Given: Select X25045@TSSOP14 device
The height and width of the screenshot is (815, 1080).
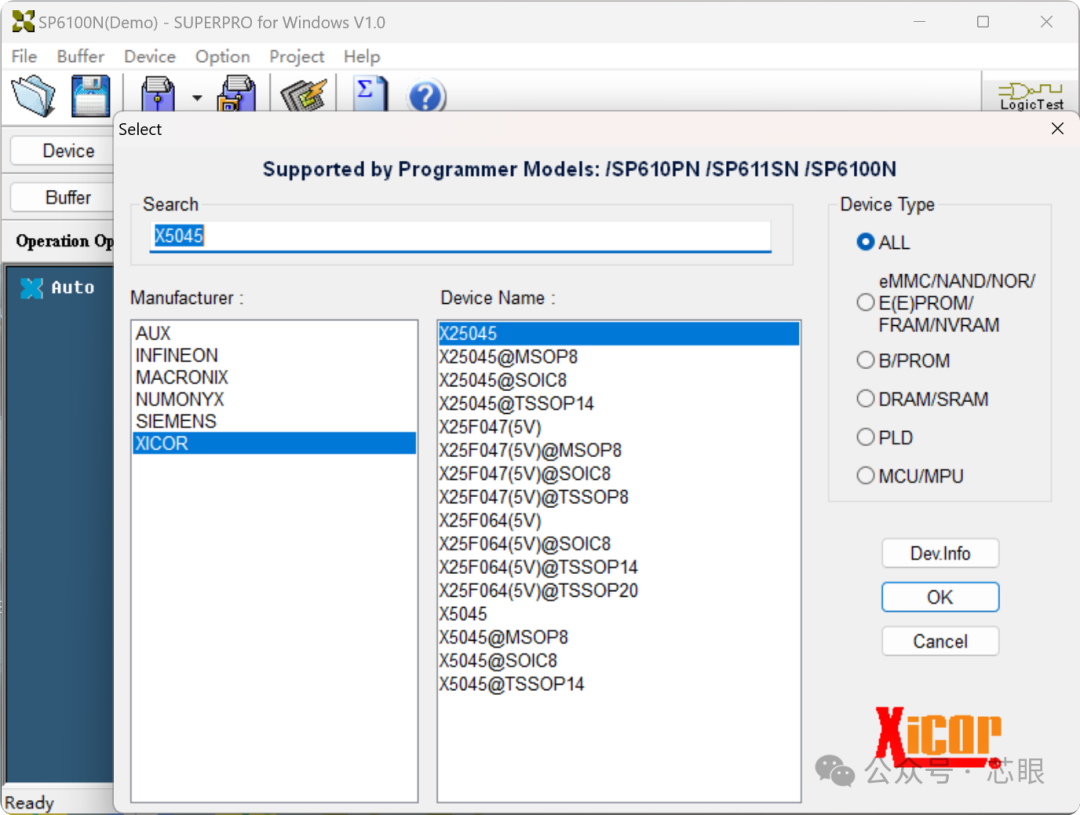Looking at the screenshot, I should (619, 404).
